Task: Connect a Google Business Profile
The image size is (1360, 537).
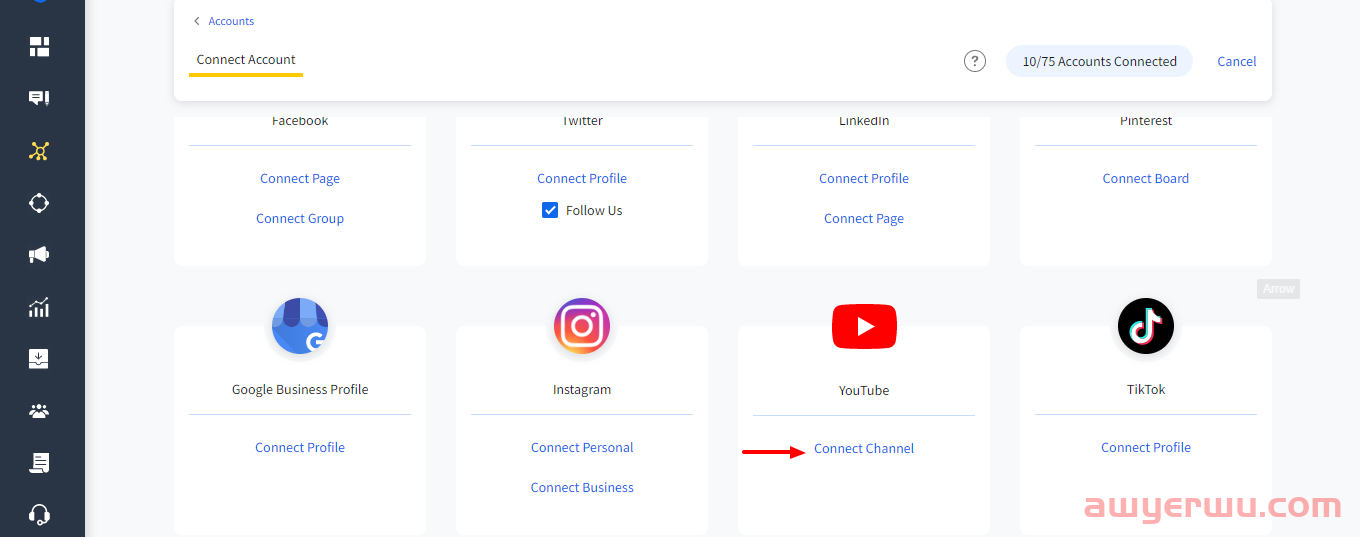Action: [x=300, y=447]
